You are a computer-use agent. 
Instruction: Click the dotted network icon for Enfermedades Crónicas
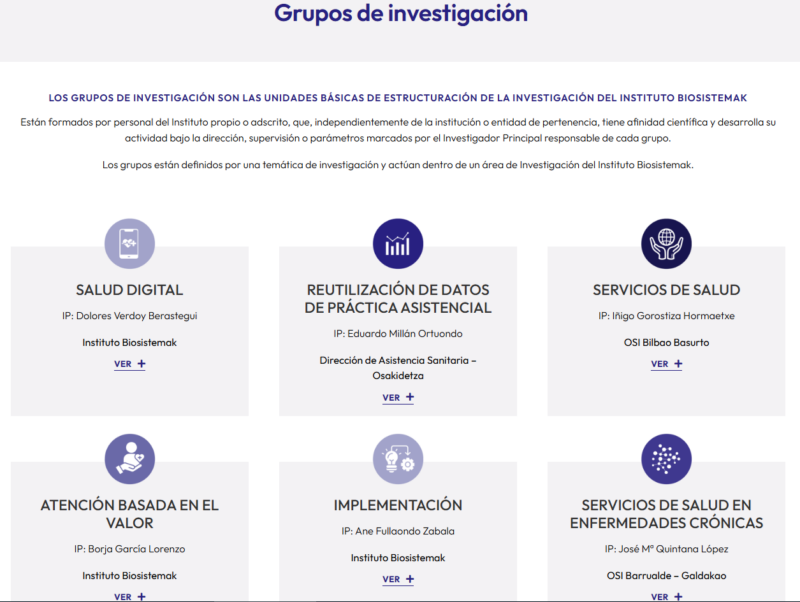[666, 459]
